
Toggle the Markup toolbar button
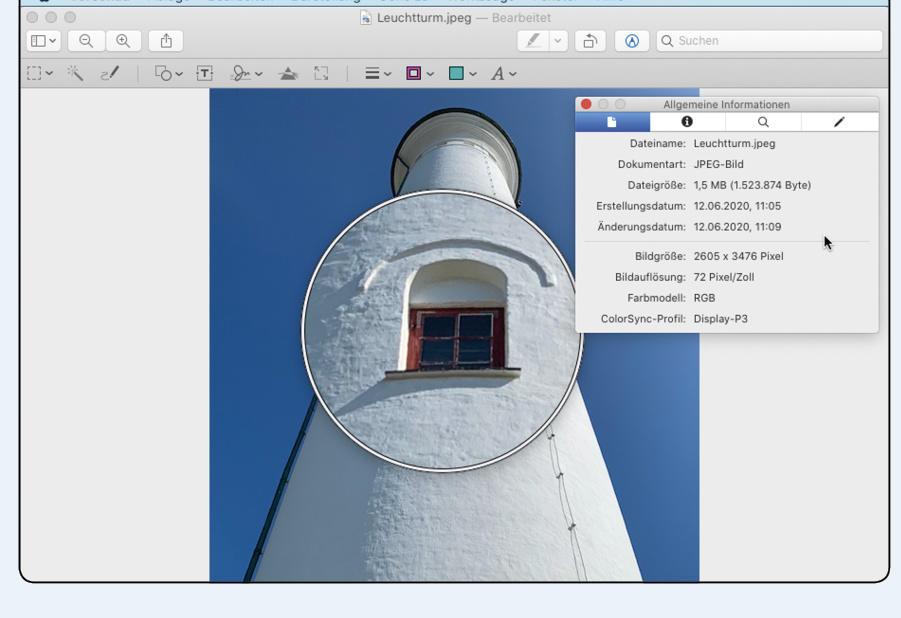point(632,41)
